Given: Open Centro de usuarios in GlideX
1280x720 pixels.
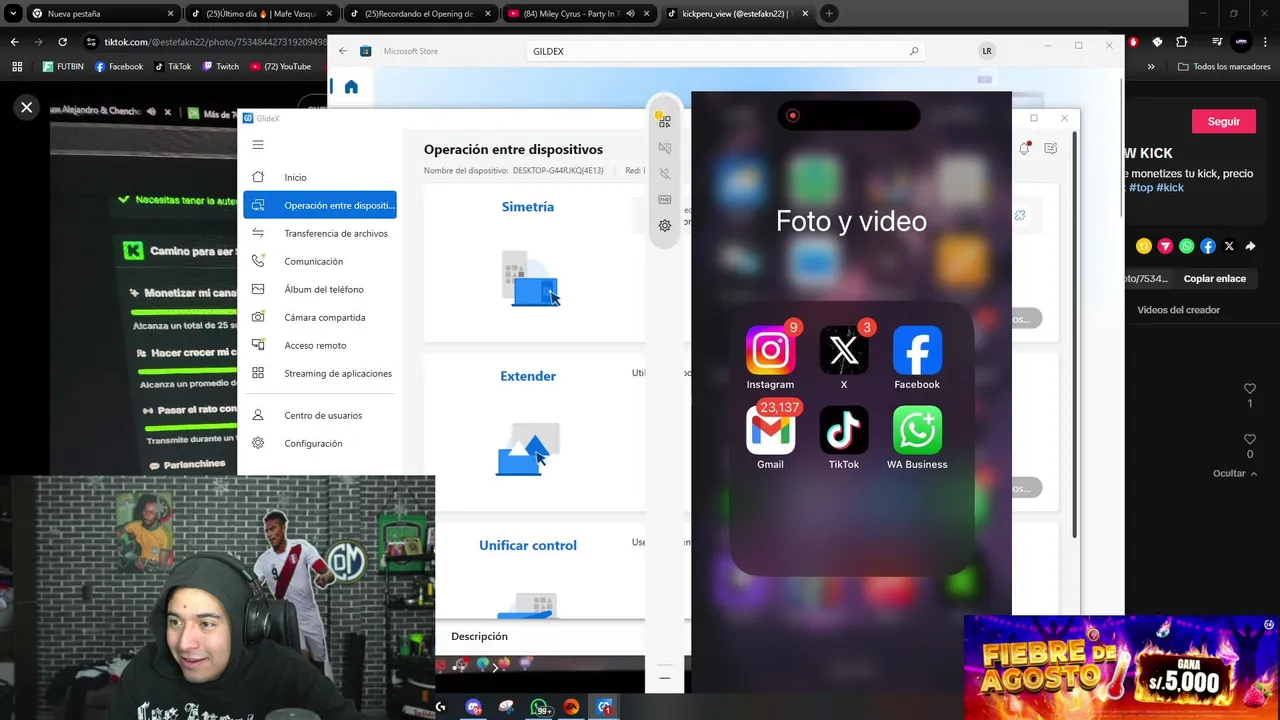Looking at the screenshot, I should [x=320, y=415].
